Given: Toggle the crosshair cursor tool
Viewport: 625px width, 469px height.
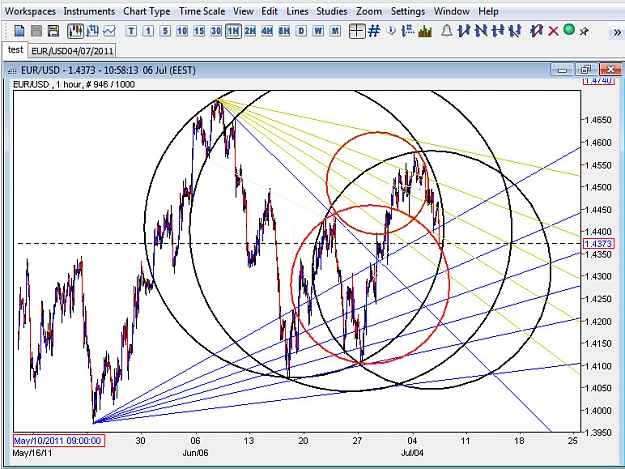Looking at the screenshot, I should [357, 31].
